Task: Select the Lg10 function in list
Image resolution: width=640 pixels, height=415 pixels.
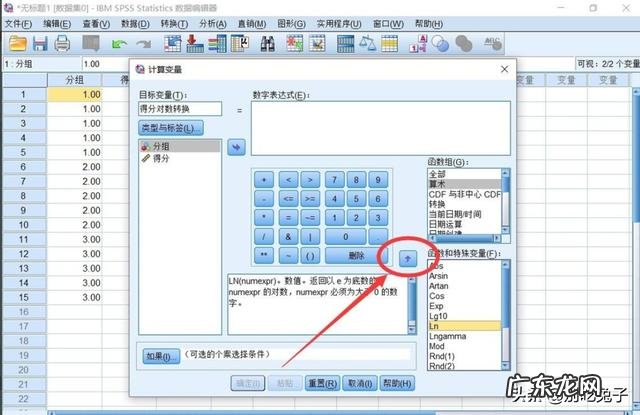Action: pyautogui.click(x=464, y=316)
